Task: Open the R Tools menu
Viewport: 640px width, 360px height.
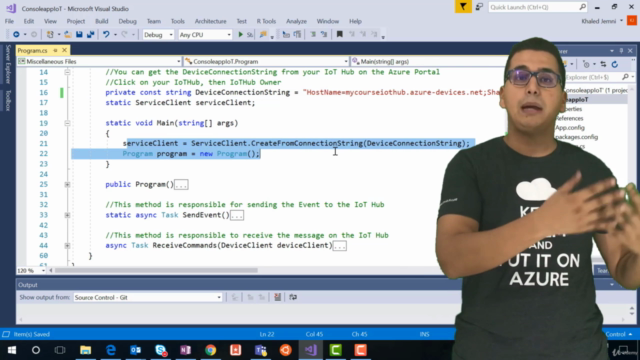Action: (266, 21)
